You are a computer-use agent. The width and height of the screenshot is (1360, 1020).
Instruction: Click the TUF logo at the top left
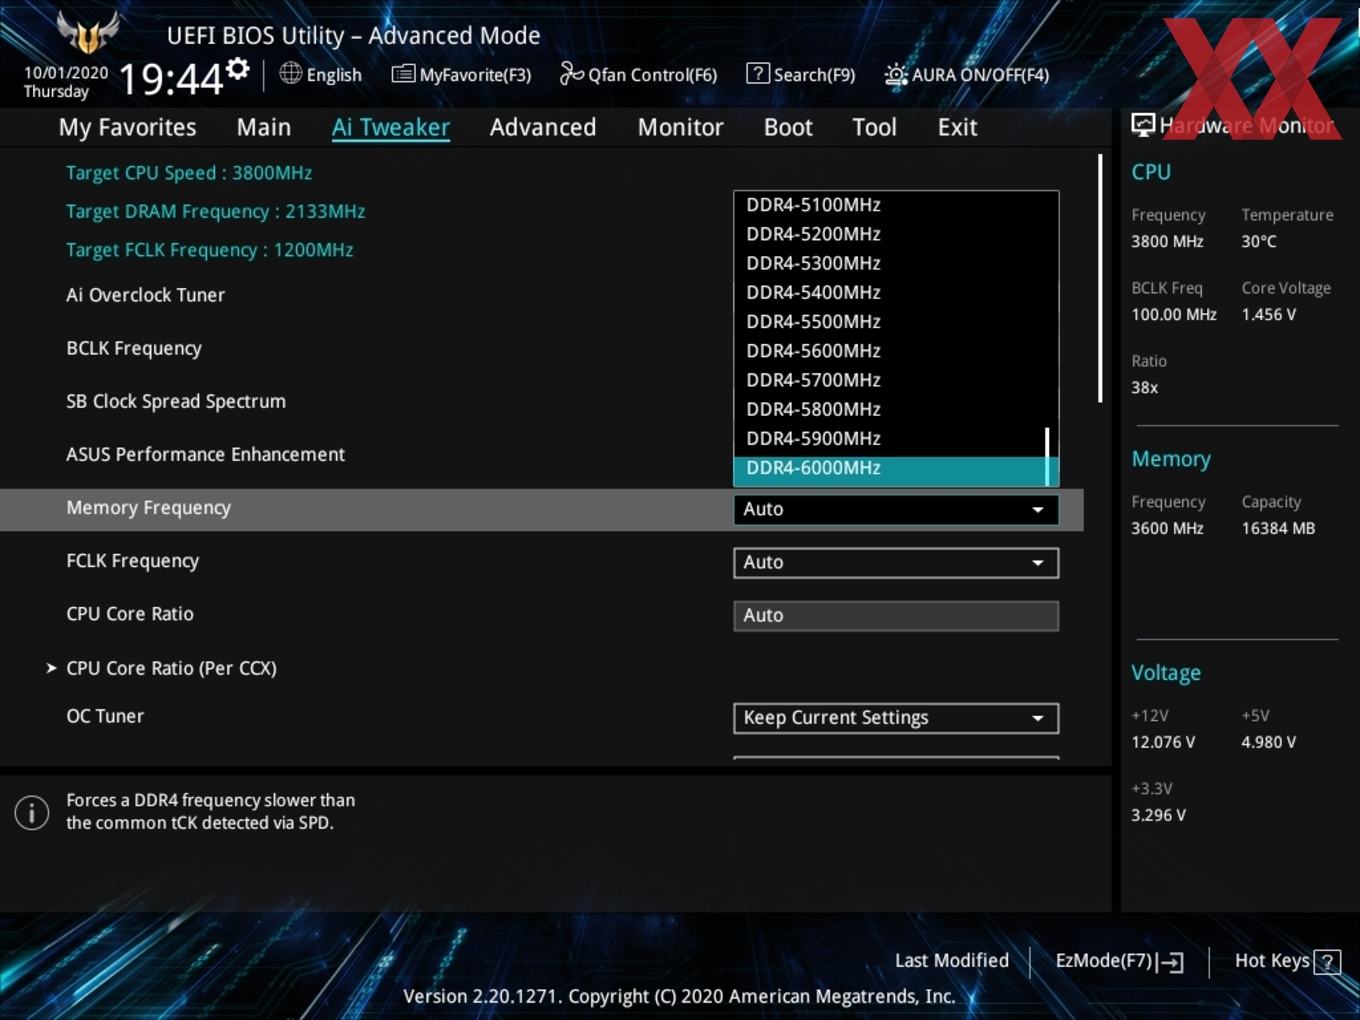pos(88,32)
